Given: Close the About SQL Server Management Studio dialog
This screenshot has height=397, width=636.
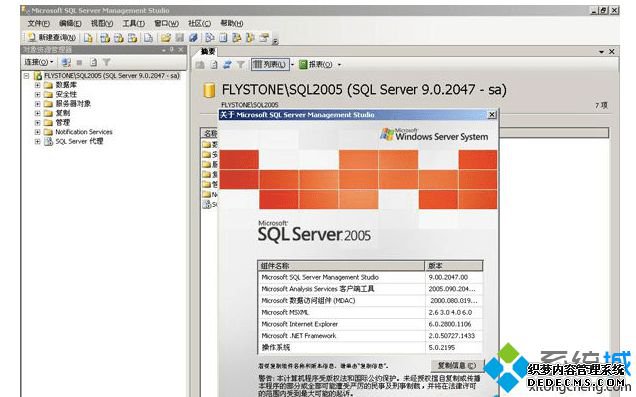Looking at the screenshot, I should 492,115.
